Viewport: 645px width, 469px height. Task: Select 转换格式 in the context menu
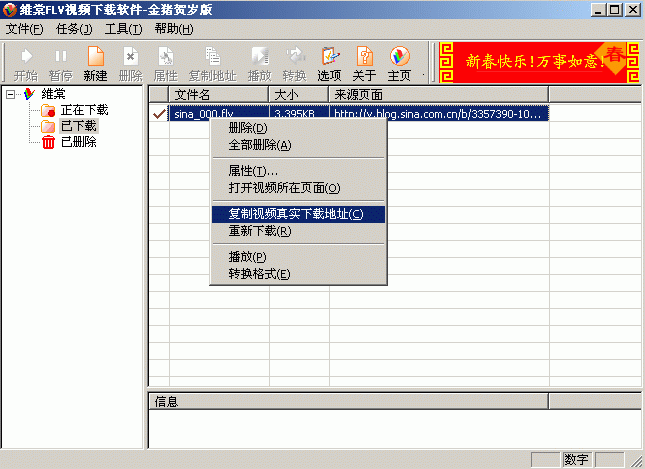point(259,274)
